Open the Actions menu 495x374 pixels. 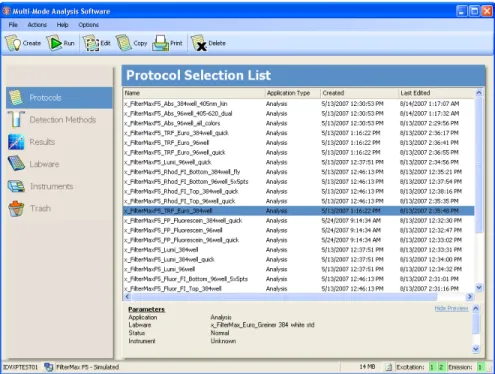click(37, 25)
